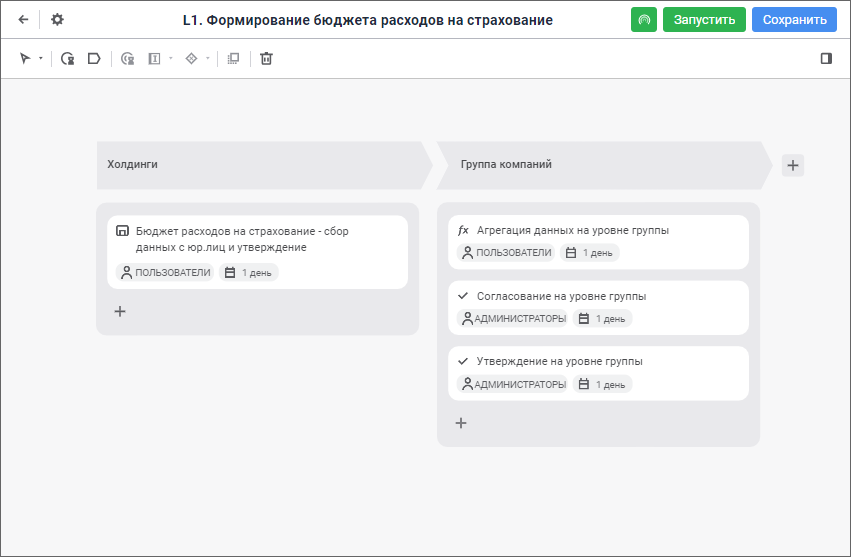Image resolution: width=851 pixels, height=557 pixels.
Task: Click the input-field block toolbar icon
Action: coord(155,59)
